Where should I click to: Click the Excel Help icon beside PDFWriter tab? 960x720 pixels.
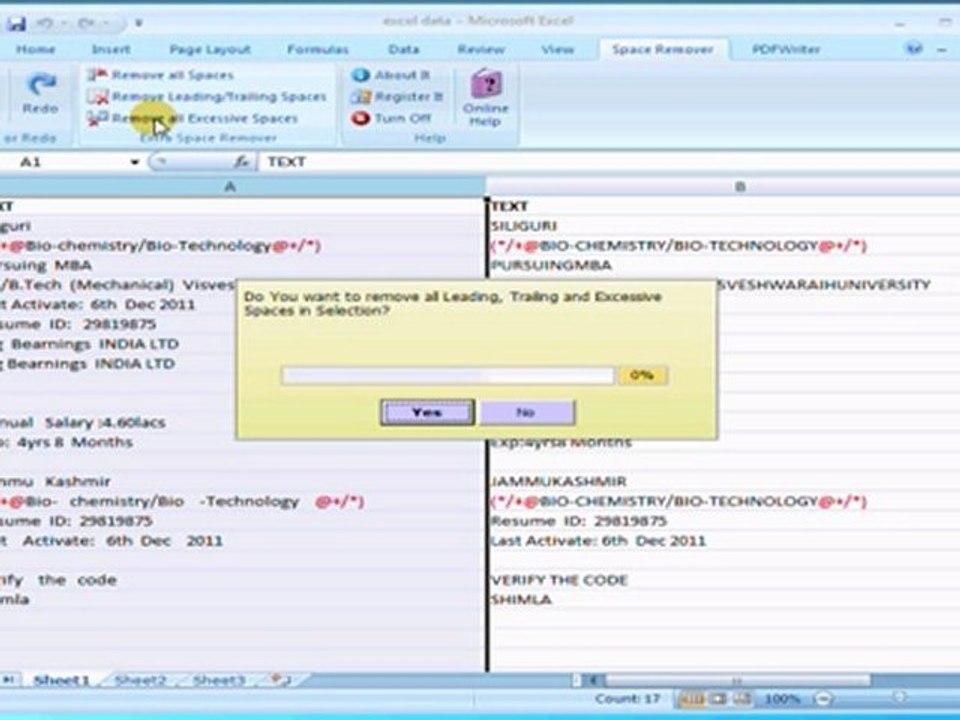tap(914, 48)
